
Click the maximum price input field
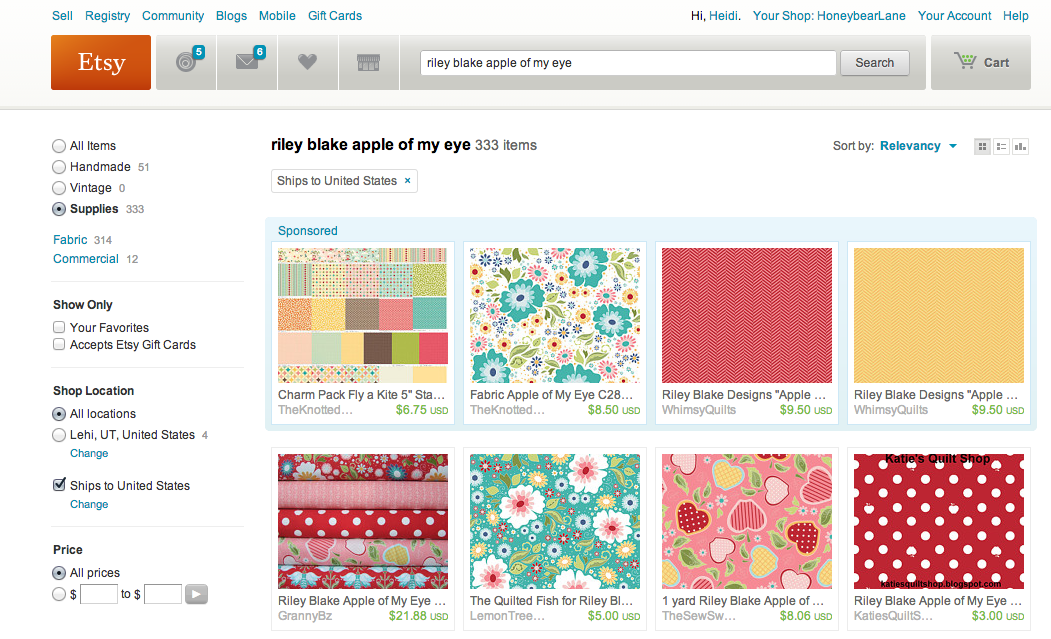[163, 594]
